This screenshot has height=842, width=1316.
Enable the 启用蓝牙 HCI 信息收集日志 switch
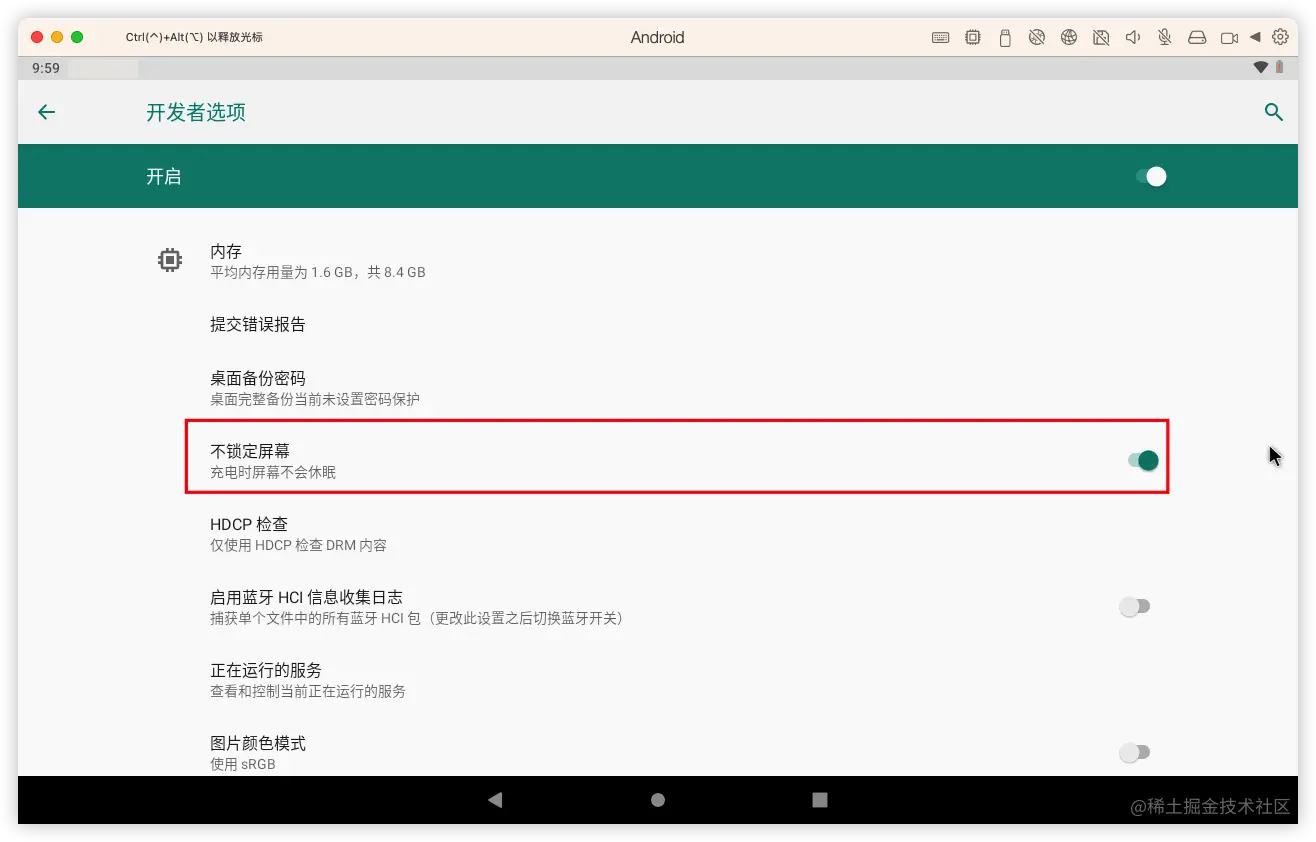click(x=1135, y=606)
